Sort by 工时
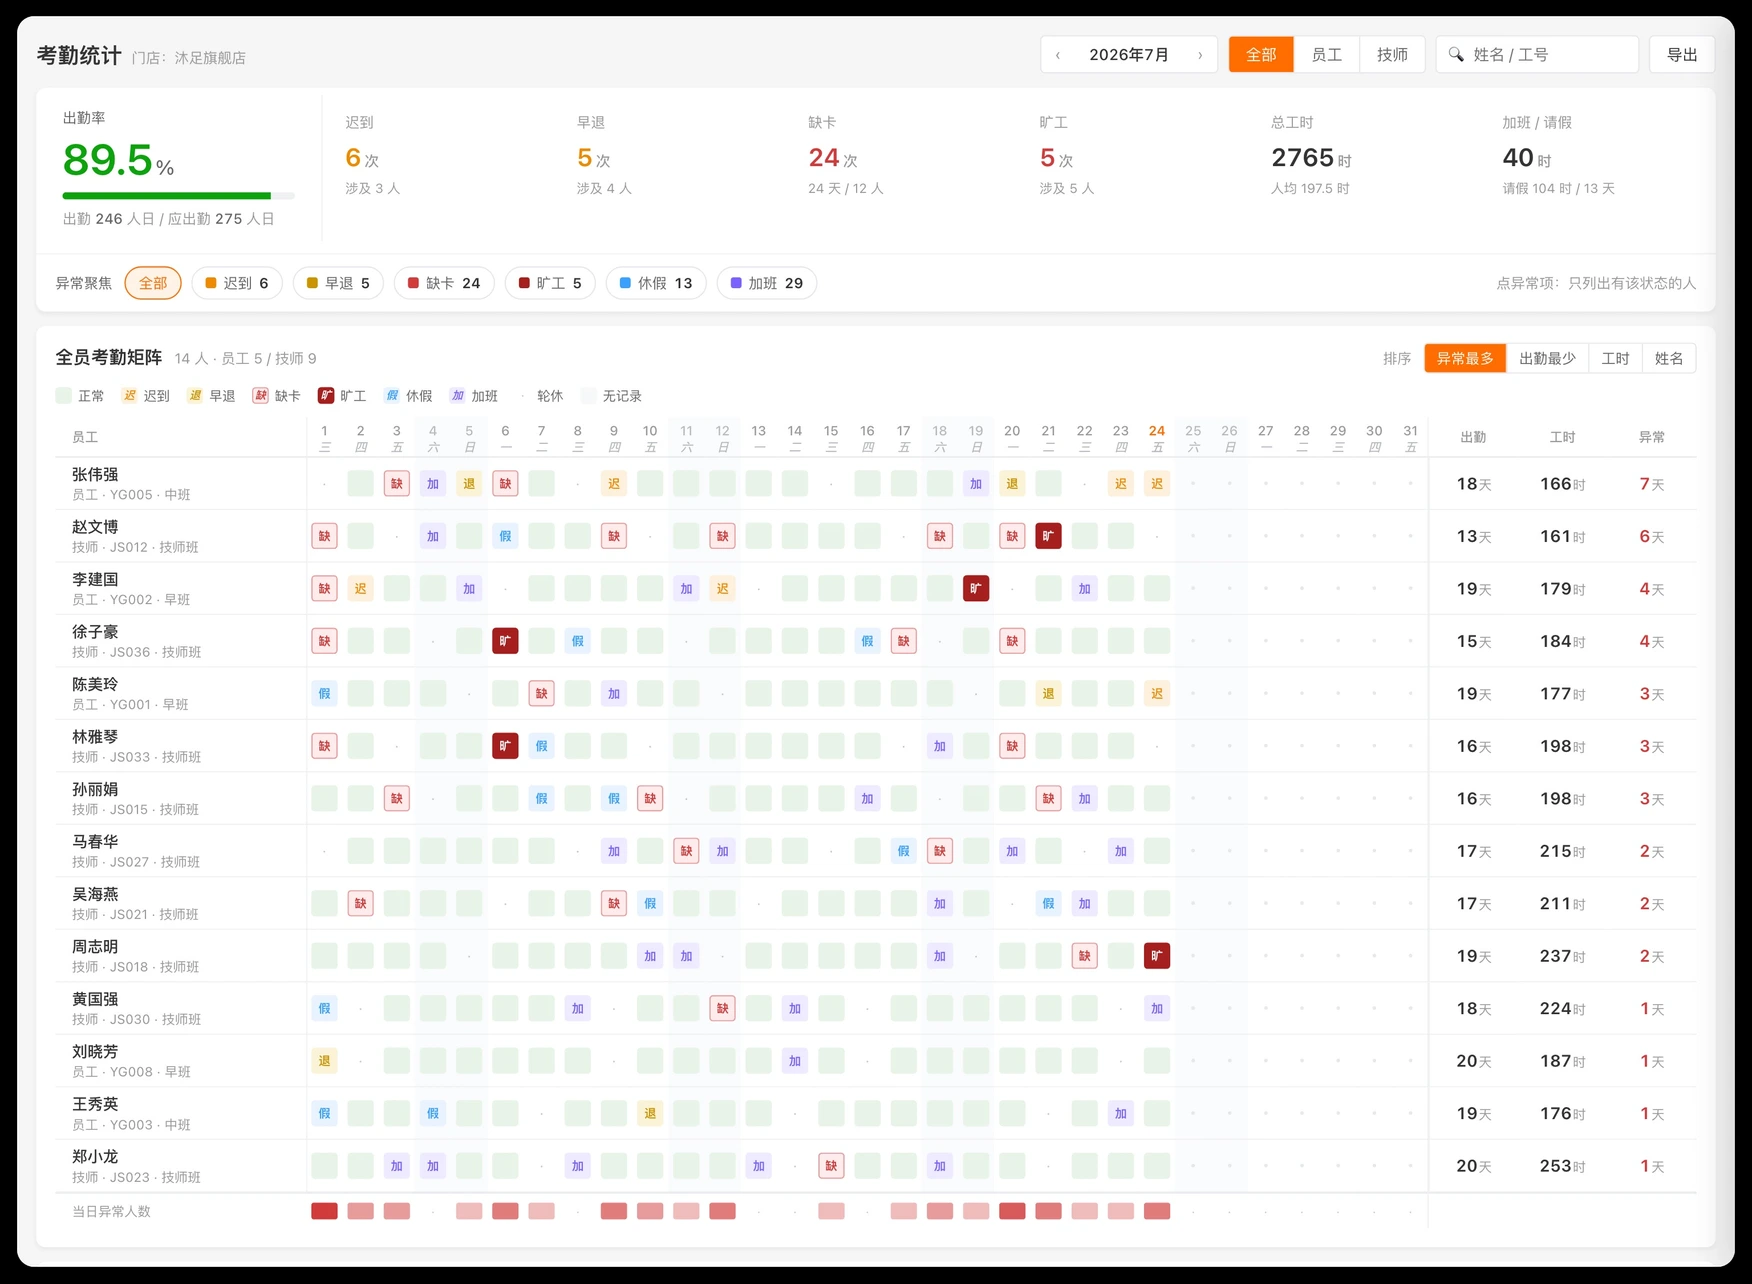 point(1615,358)
